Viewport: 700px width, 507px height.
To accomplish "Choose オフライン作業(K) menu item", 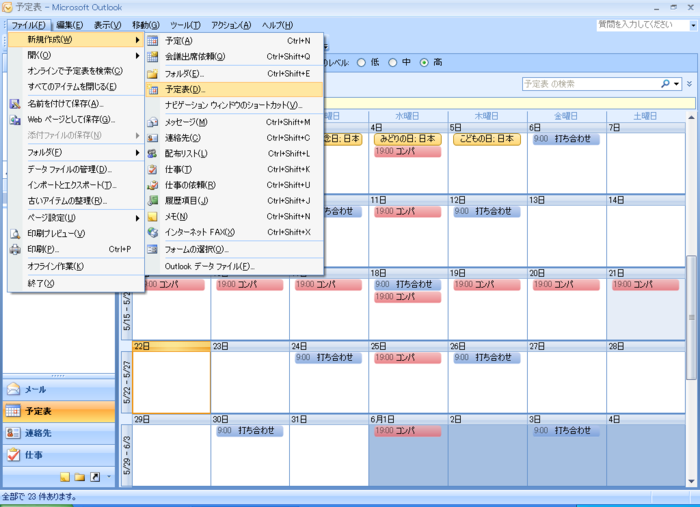I will click(76, 266).
